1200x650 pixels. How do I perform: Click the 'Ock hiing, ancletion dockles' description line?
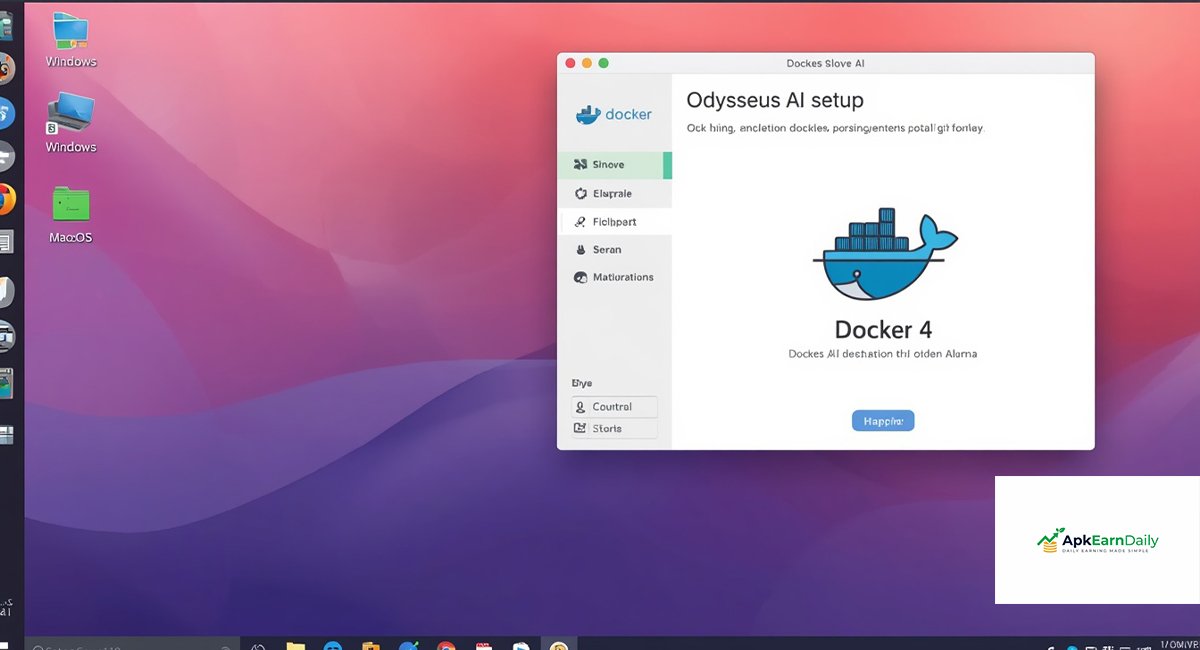(835, 129)
